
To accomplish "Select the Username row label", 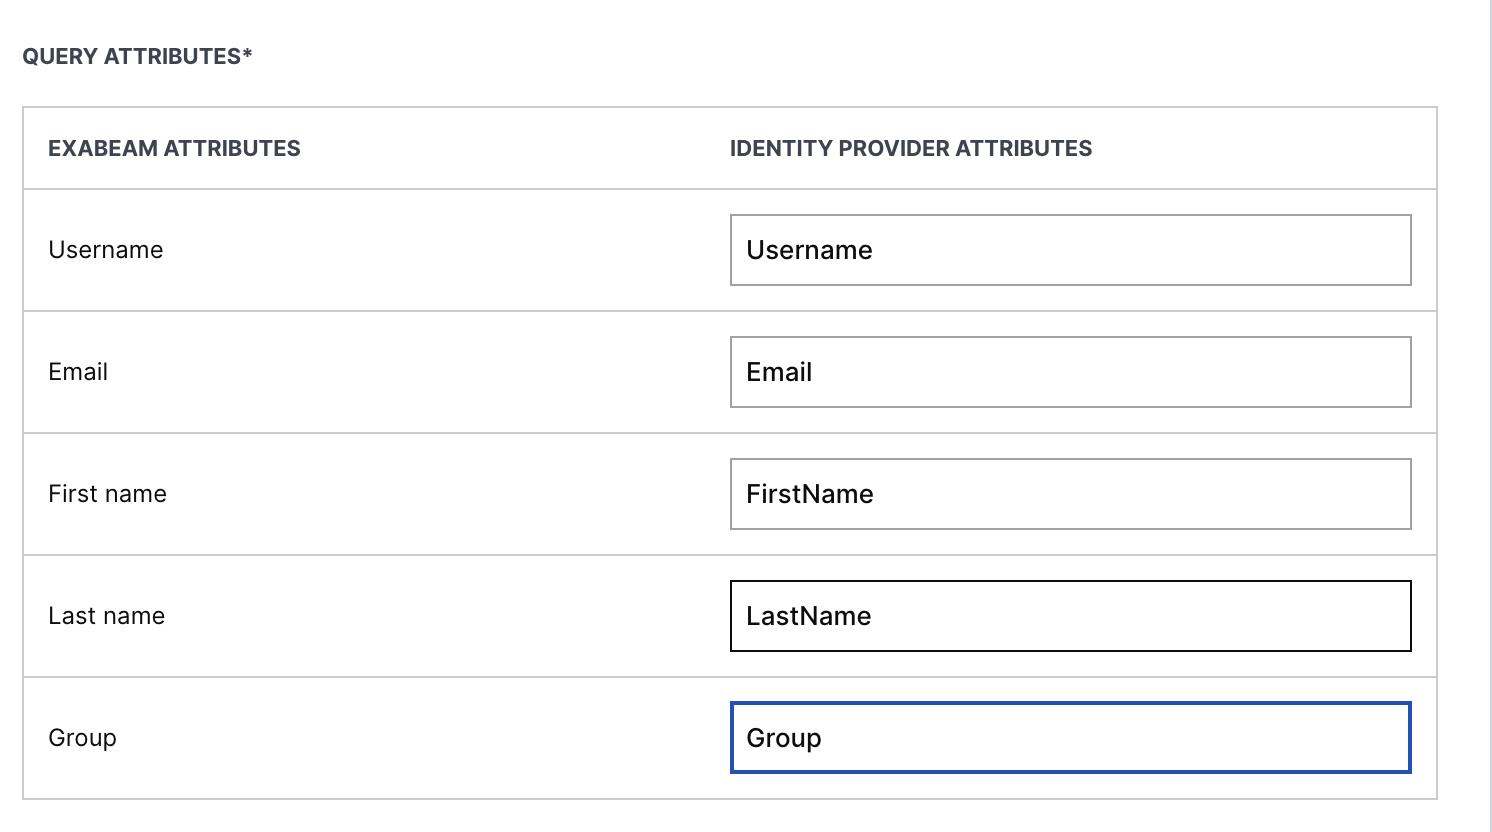I will click(105, 250).
